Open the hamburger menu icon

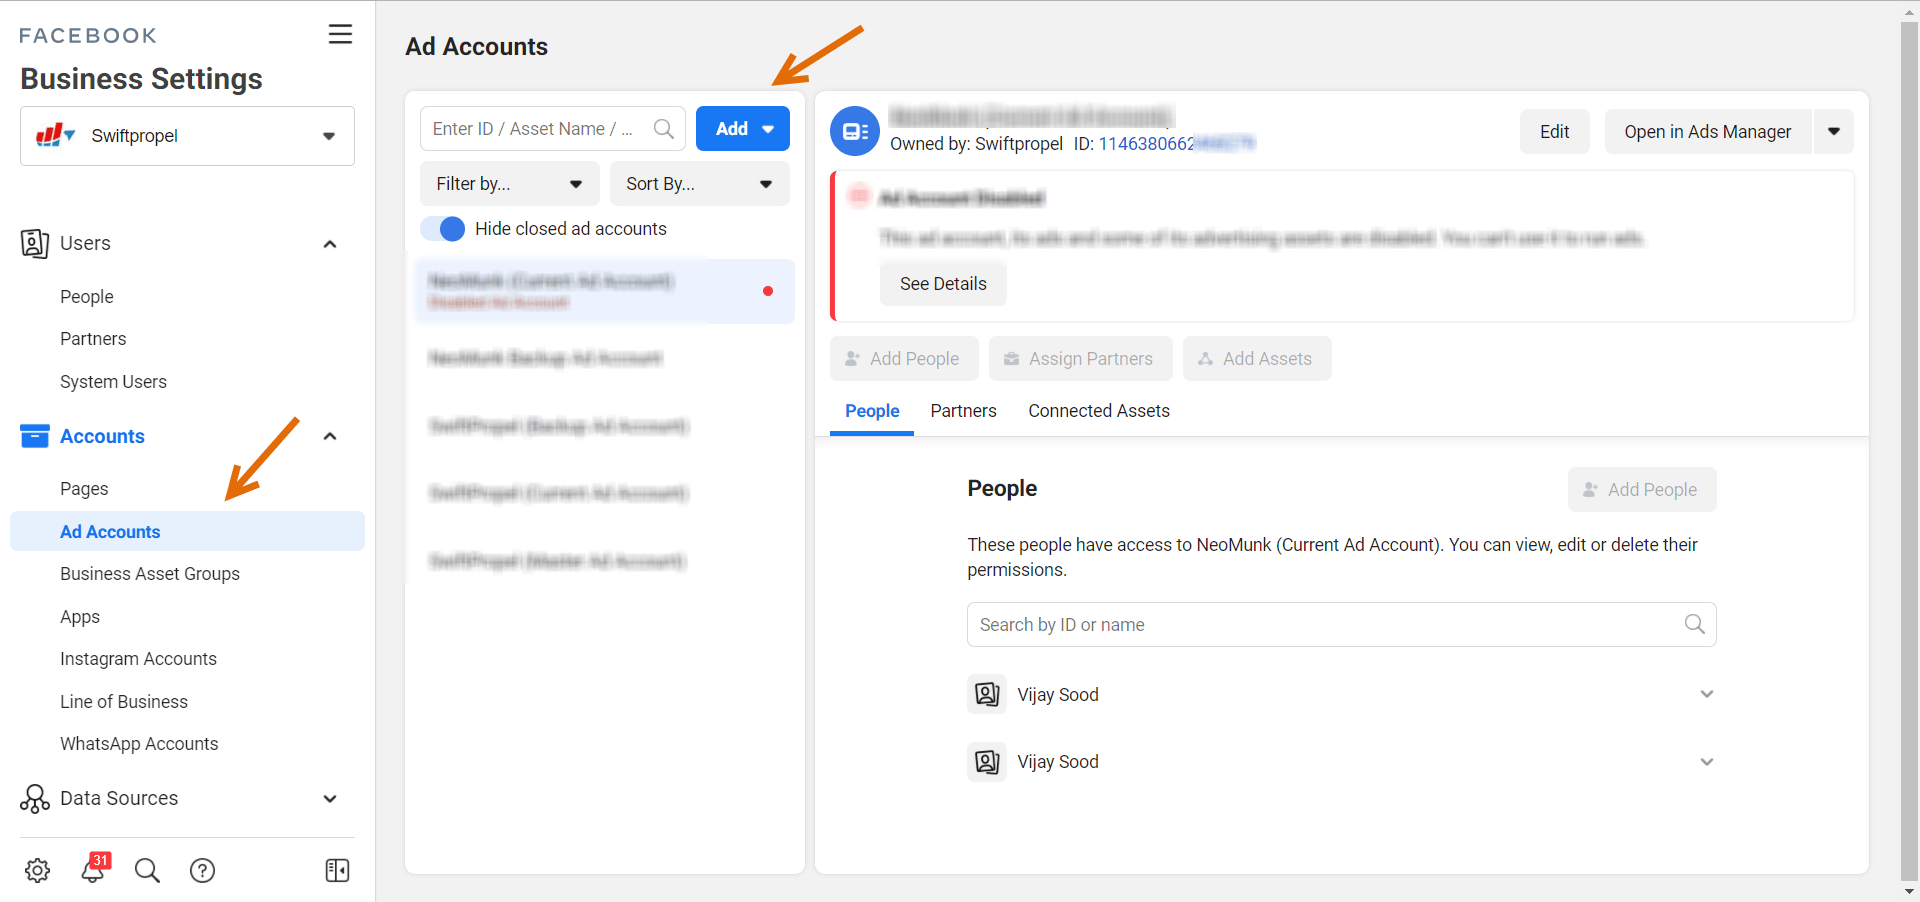coord(340,34)
